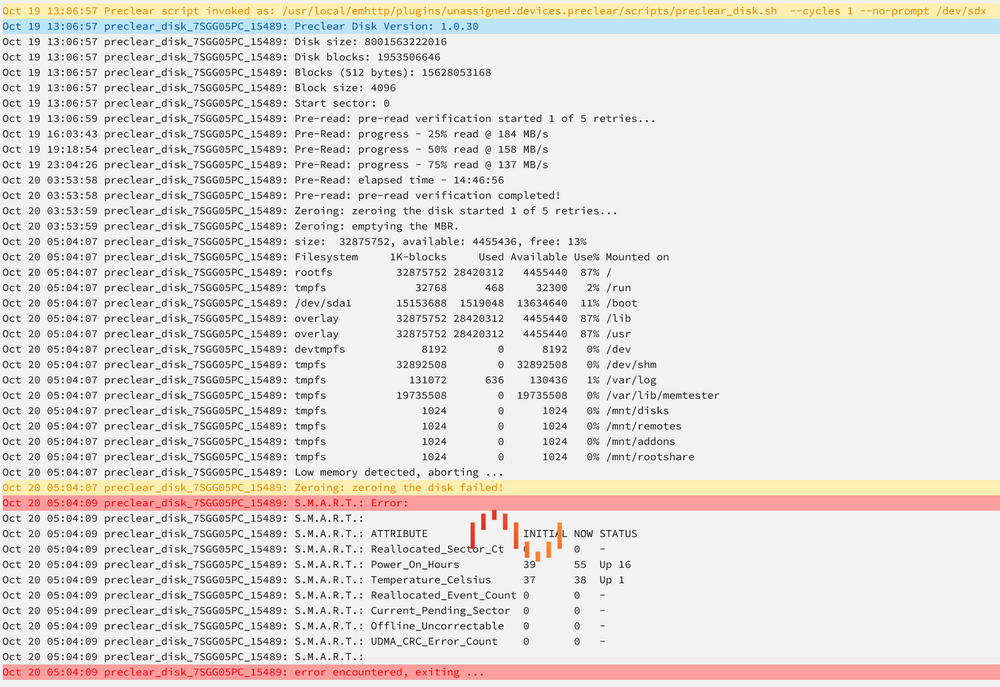Screen dimensions: 1000x687
Task: Click the yellow 'Zeroing: zeroing the disk failed!' line
Action: (x=500, y=487)
